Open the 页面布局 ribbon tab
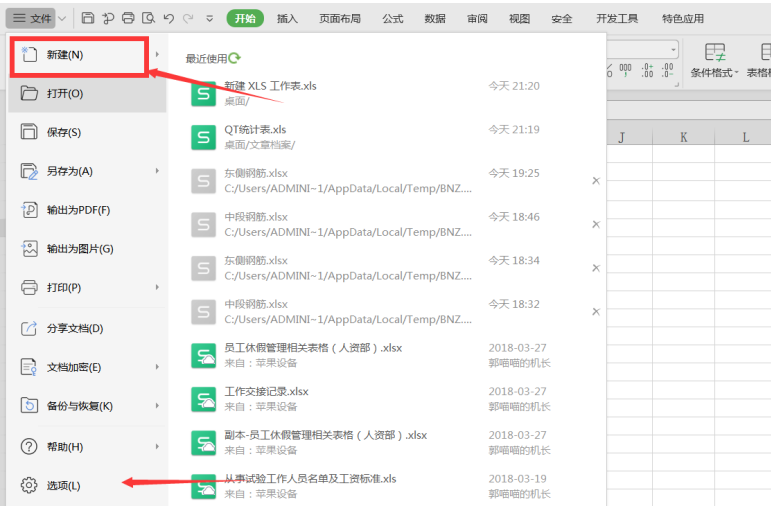The width and height of the screenshot is (771, 512). click(340, 19)
